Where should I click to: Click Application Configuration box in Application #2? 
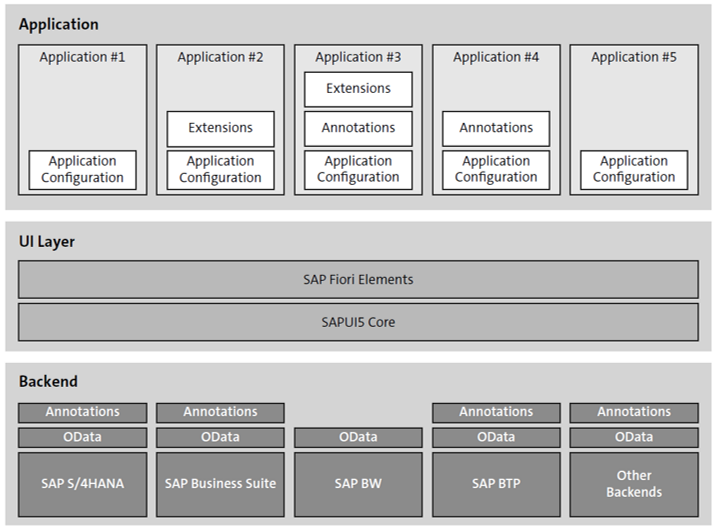click(220, 170)
